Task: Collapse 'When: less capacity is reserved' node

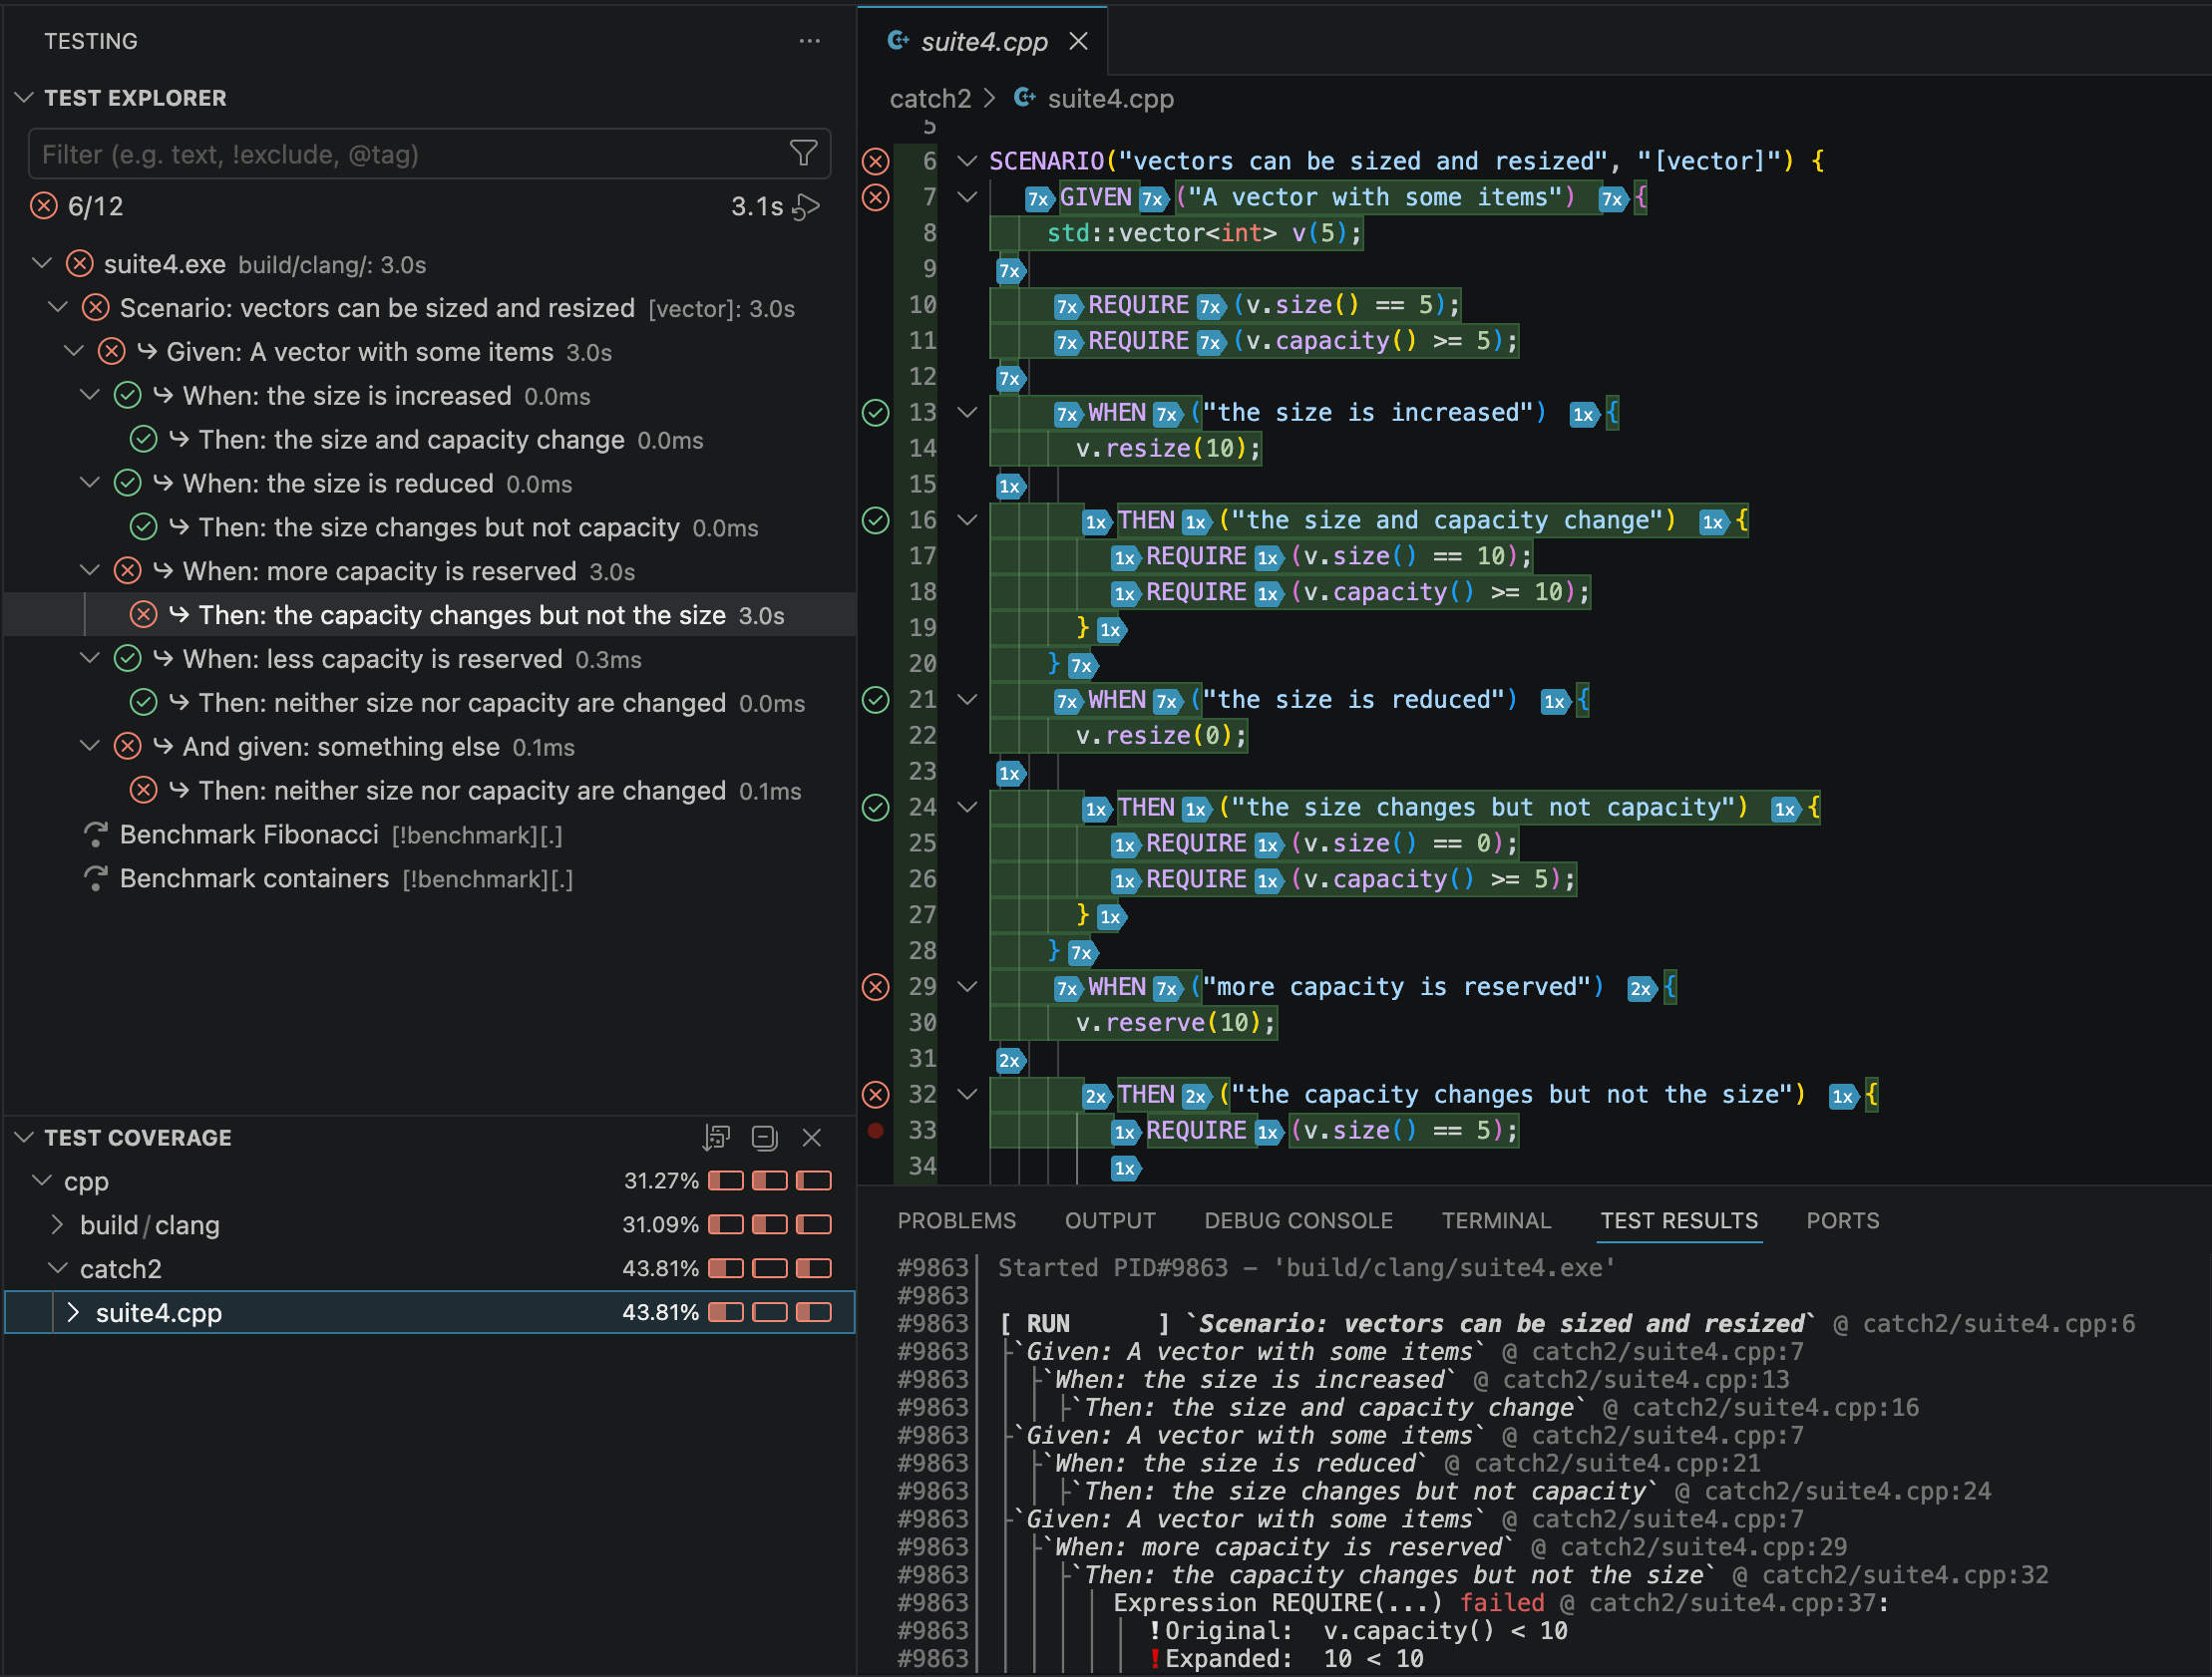Action: coord(90,658)
